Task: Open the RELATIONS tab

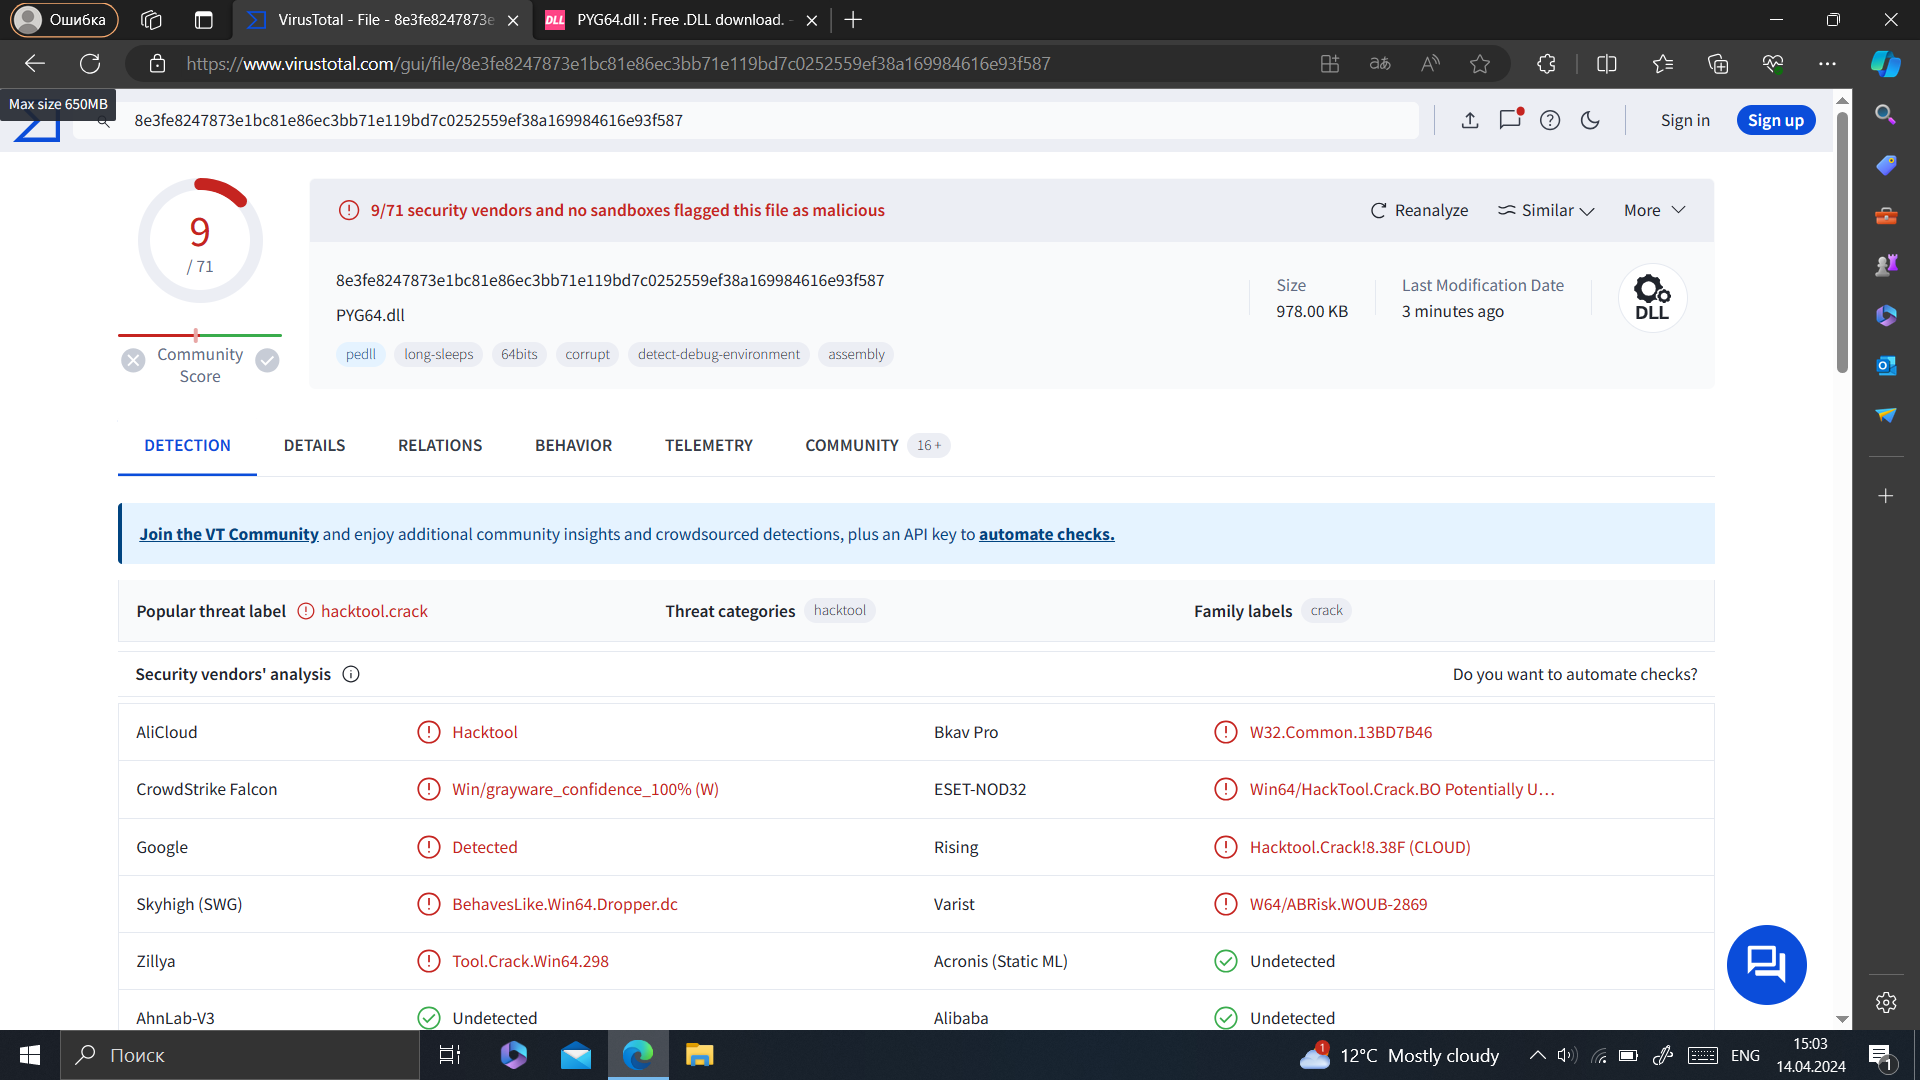Action: click(x=440, y=445)
